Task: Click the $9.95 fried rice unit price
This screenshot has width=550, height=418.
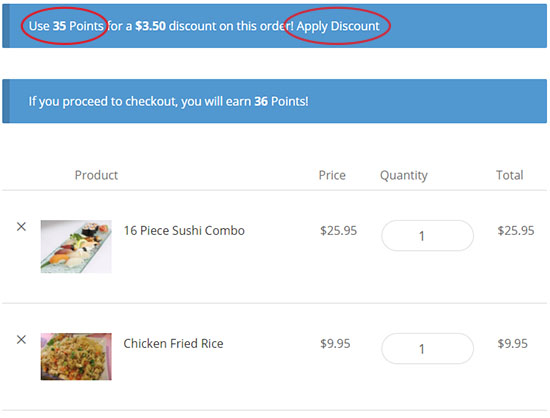Action: (335, 343)
